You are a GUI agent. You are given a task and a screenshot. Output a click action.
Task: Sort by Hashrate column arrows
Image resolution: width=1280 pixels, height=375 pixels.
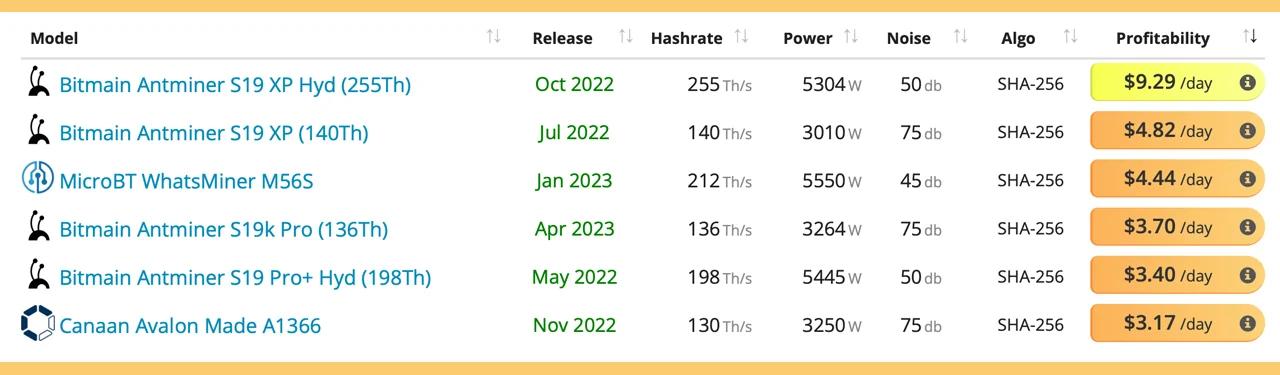(741, 37)
